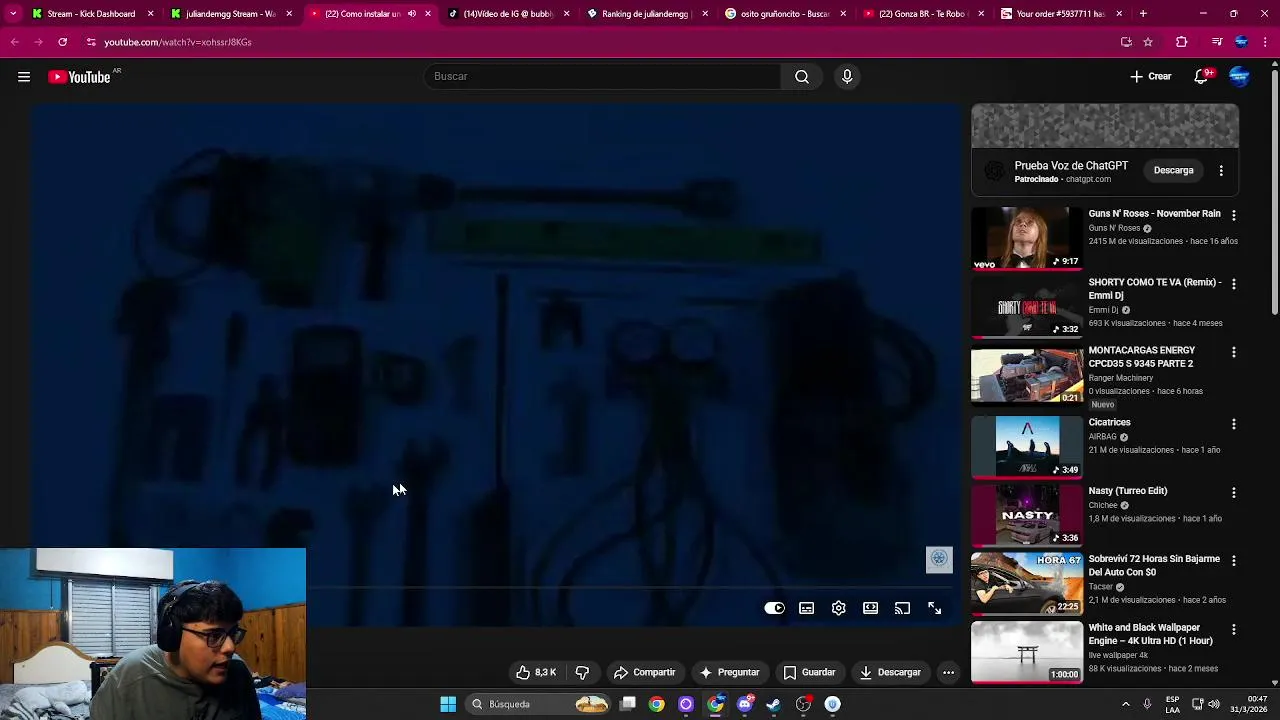Open the tab search dropdown arrow
Image resolution: width=1280 pixels, height=720 pixels.
[x=13, y=14]
